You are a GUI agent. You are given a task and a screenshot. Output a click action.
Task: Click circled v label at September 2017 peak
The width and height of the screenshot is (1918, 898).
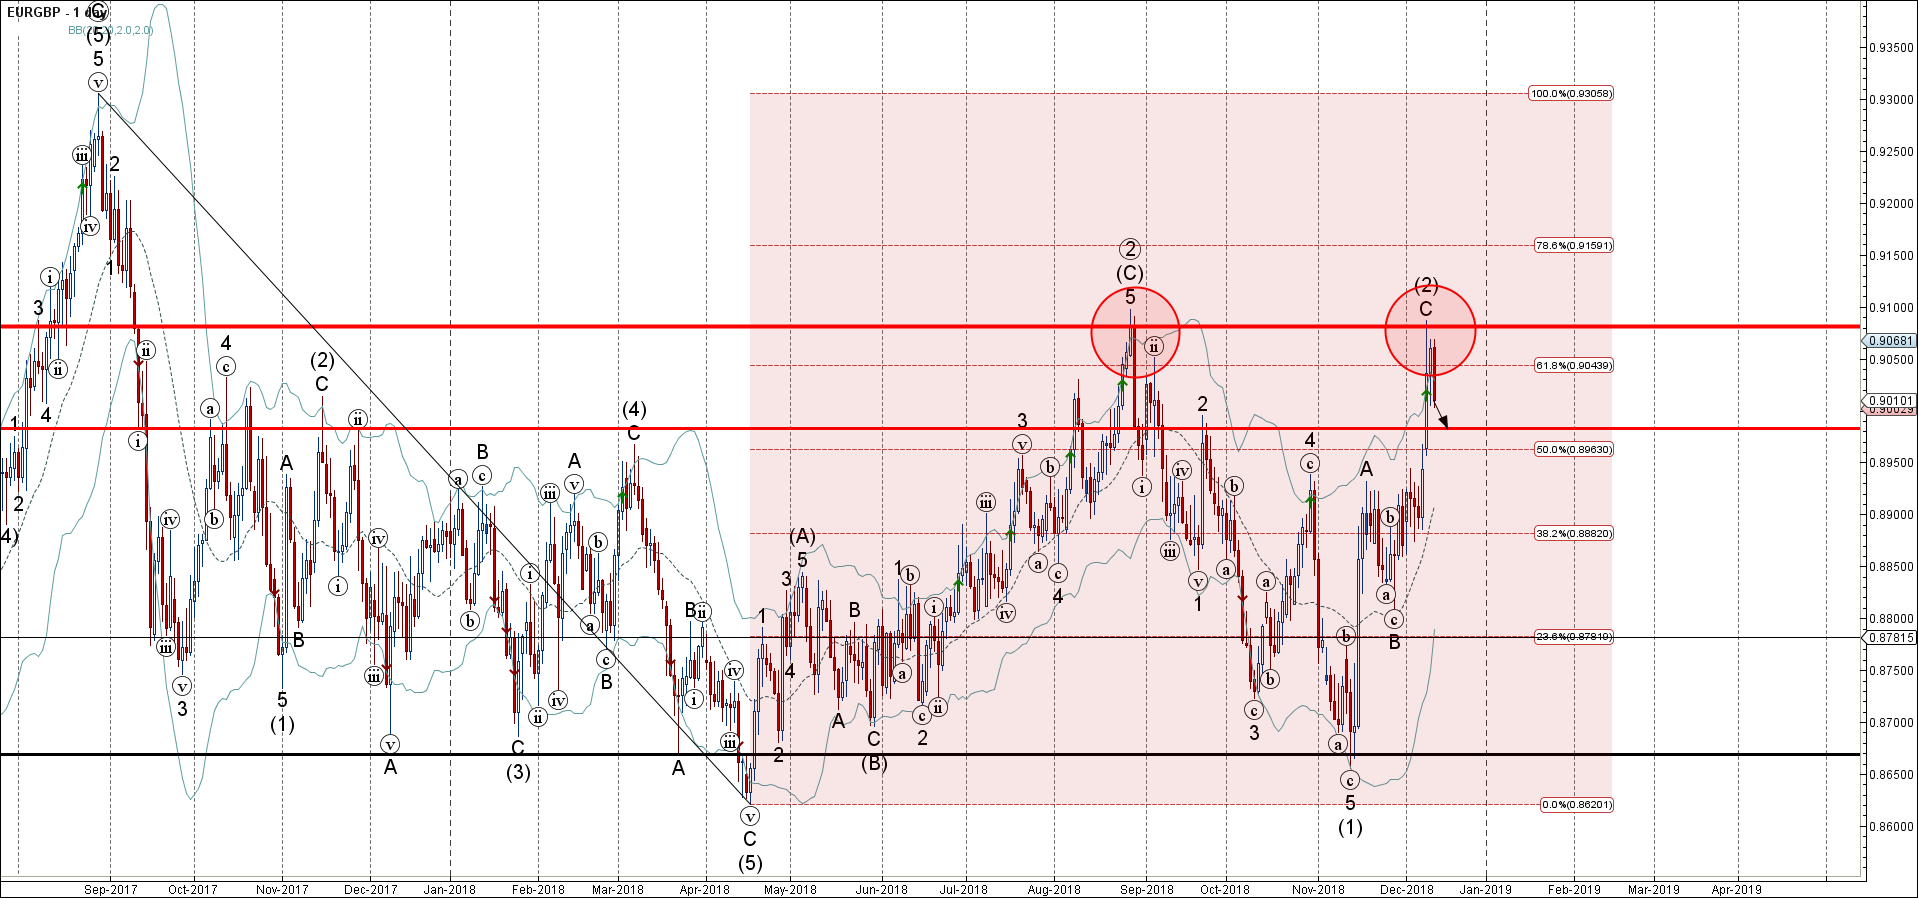(x=98, y=82)
